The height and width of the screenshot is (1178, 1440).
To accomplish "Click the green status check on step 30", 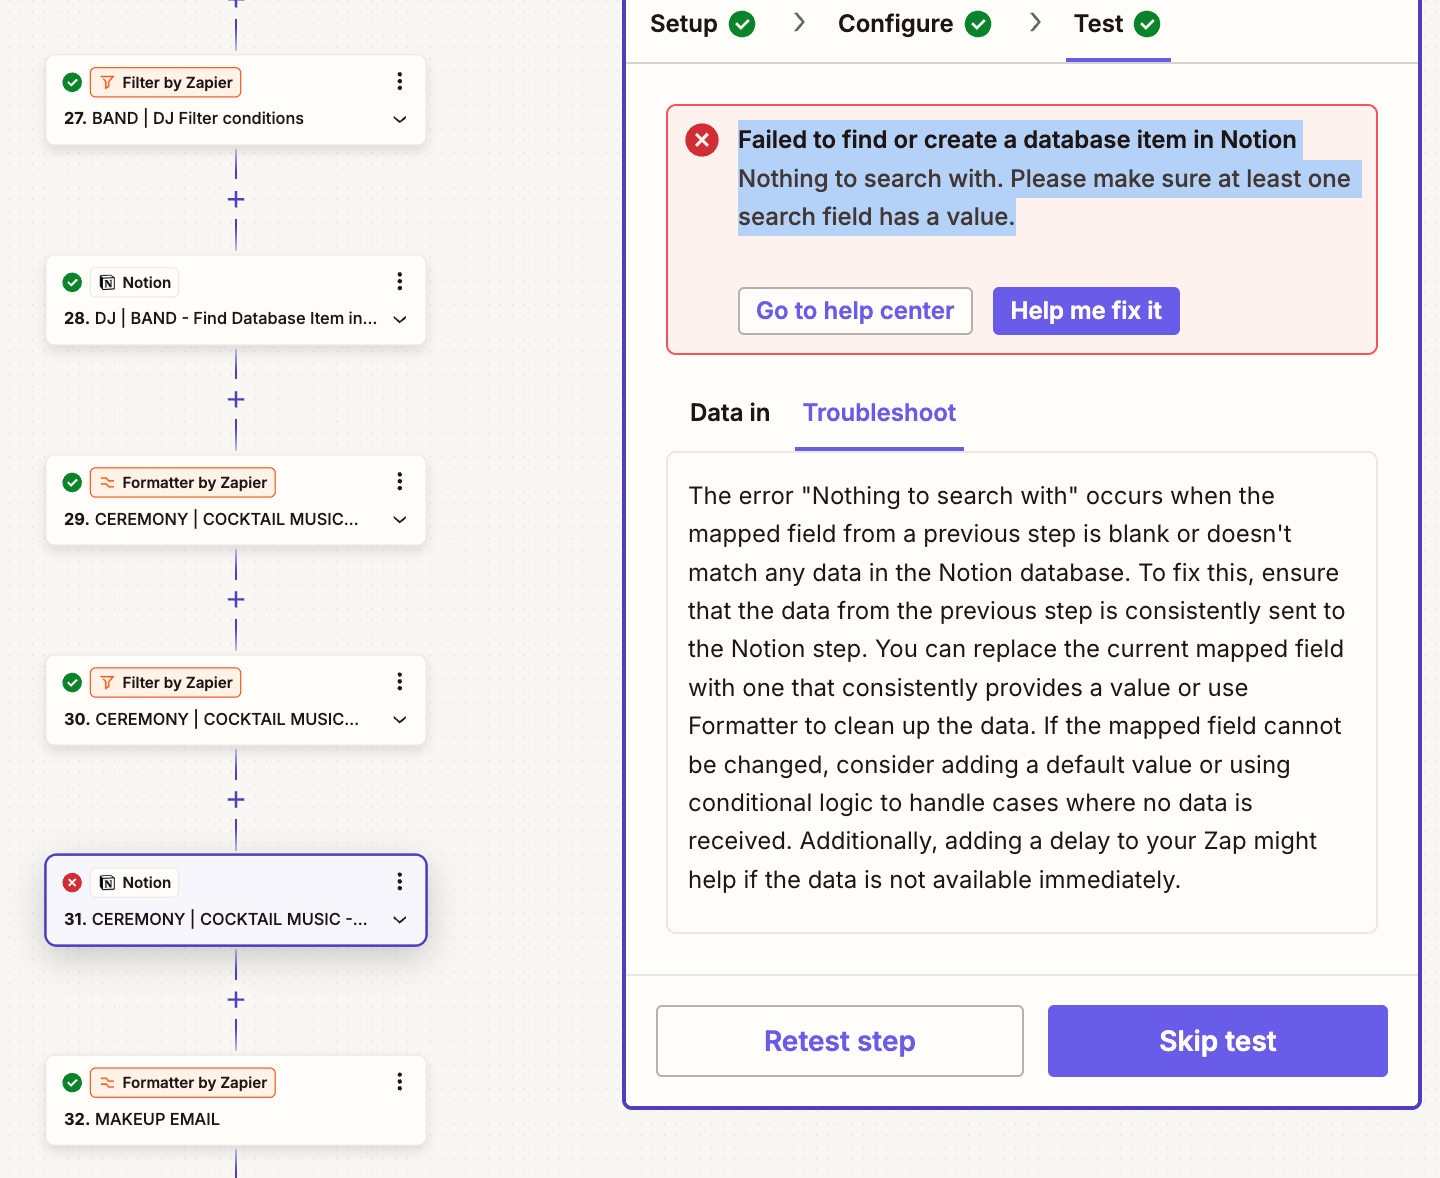I will (72, 682).
